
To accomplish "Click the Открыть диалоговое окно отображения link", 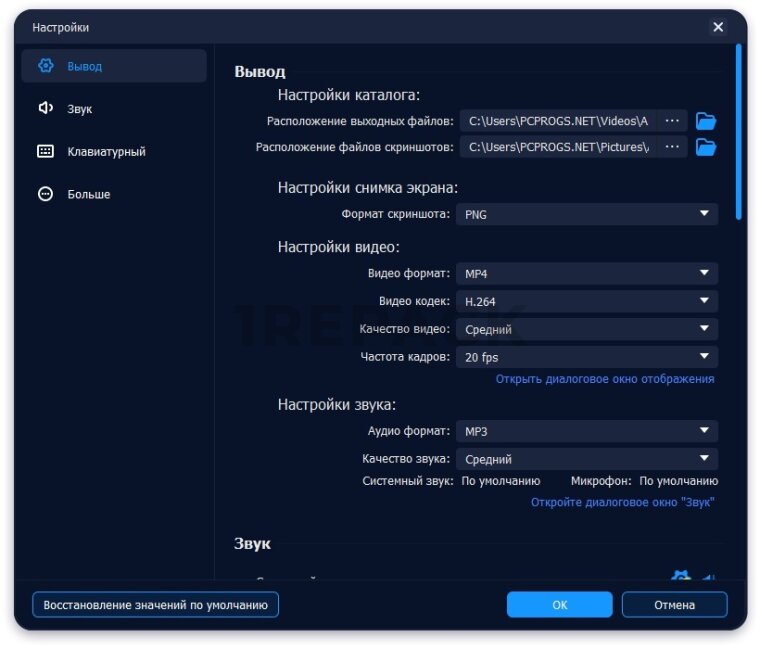I will click(605, 379).
